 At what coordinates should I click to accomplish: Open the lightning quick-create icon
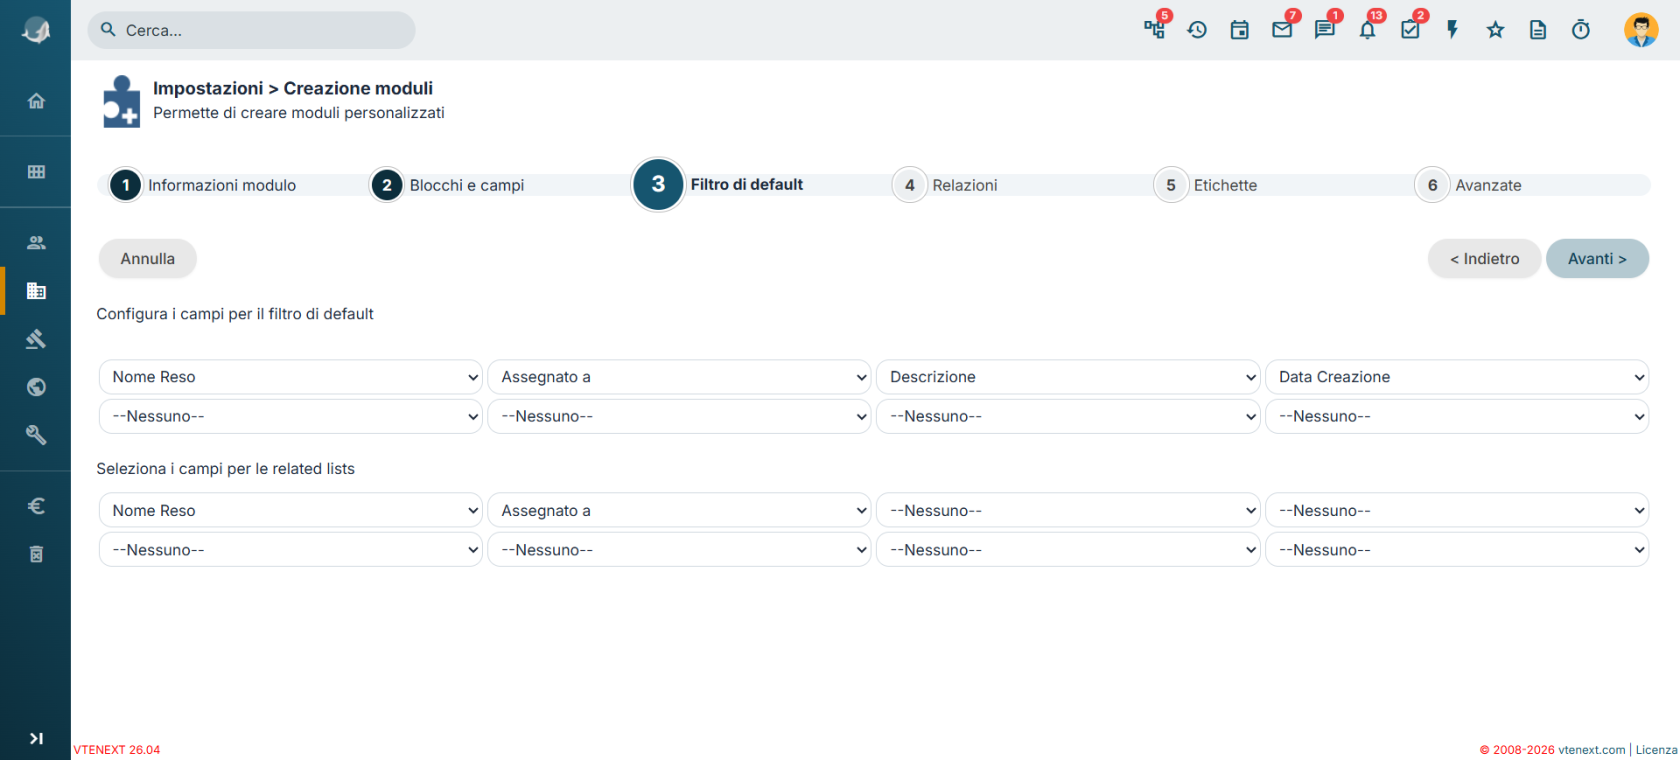(1453, 30)
